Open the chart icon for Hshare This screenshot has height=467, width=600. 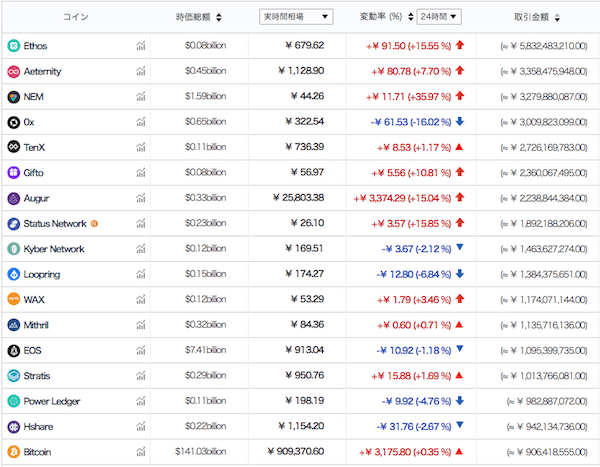tap(141, 426)
